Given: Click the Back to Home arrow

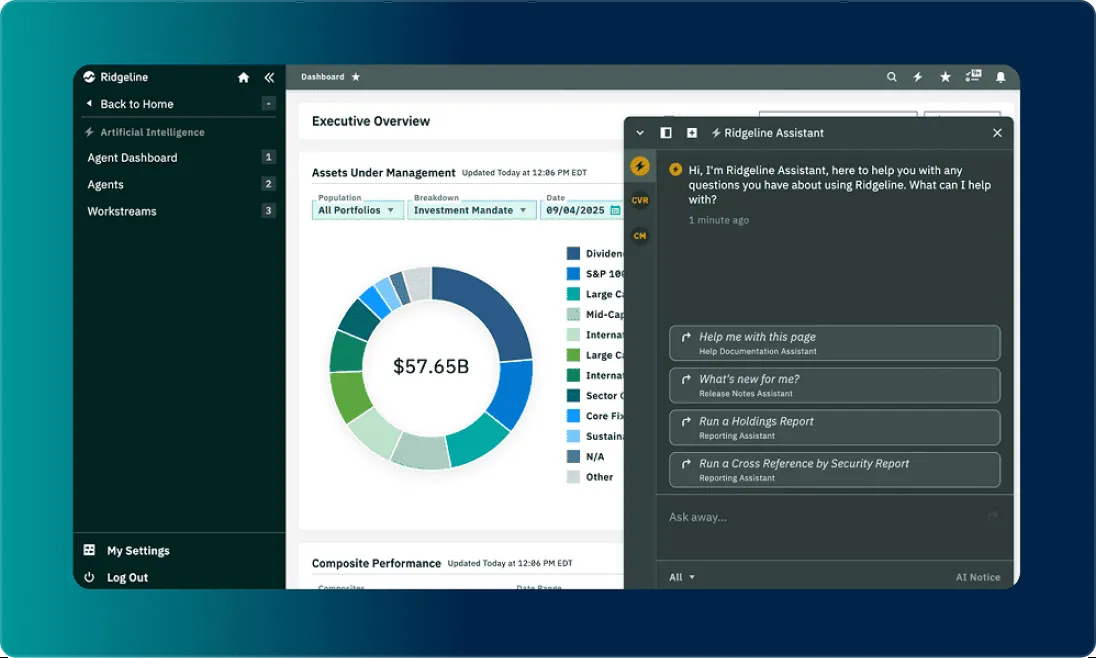Looking at the screenshot, I should click(89, 103).
